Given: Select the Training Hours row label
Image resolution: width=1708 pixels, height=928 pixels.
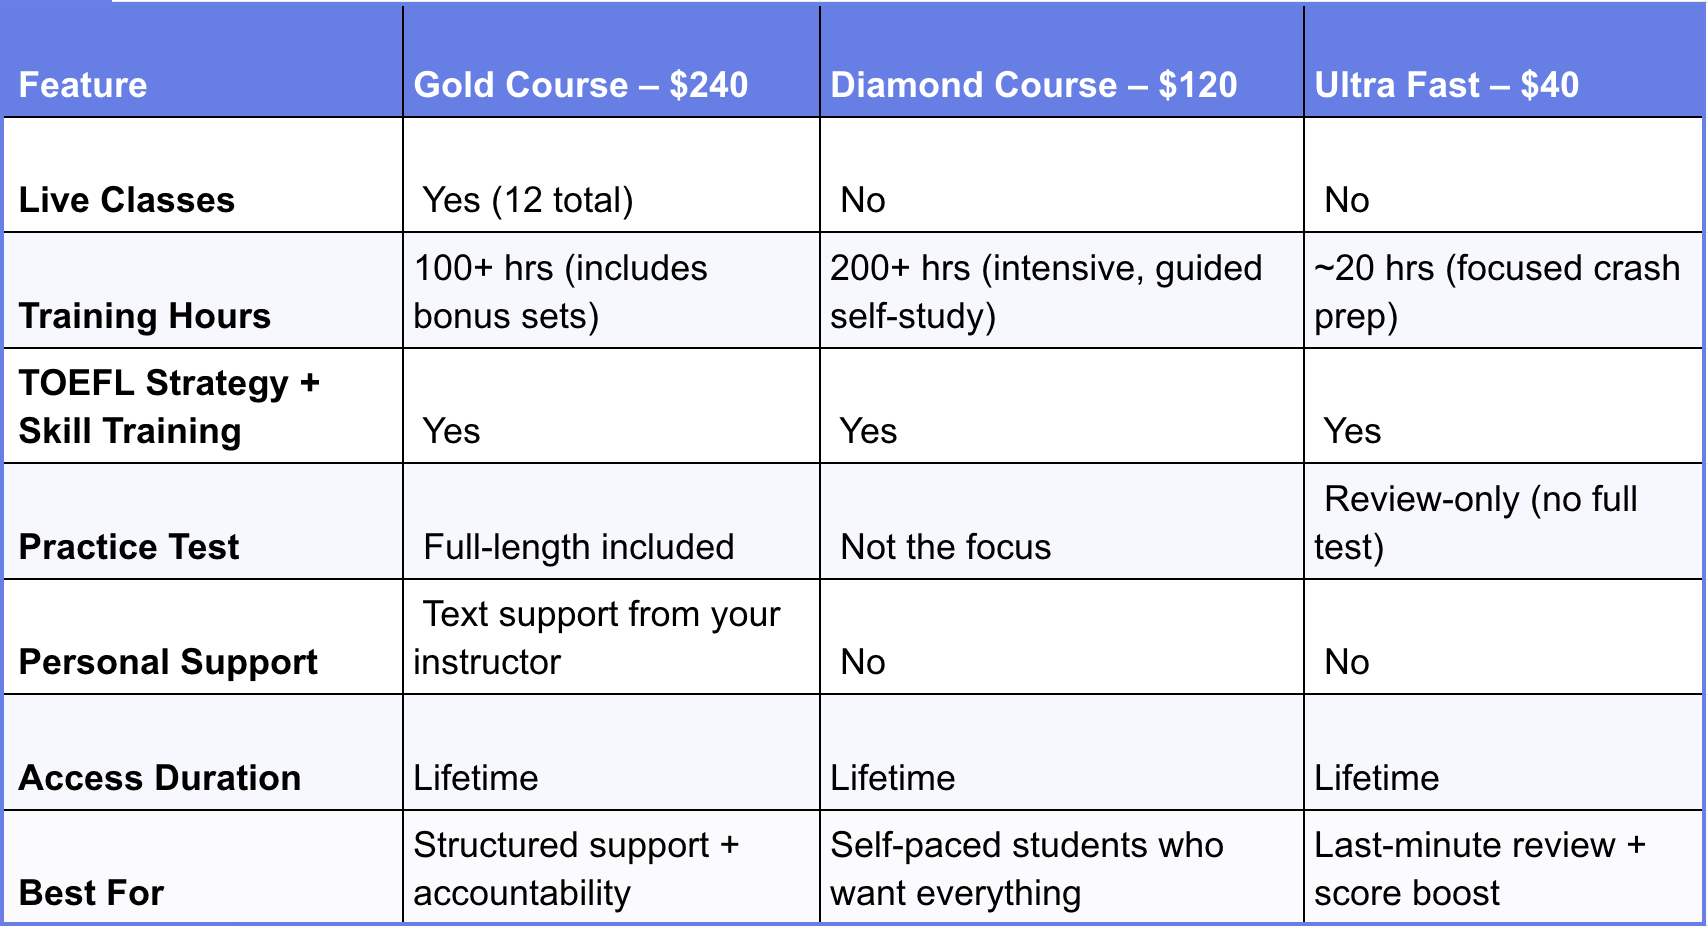Looking at the screenshot, I should click(x=145, y=316).
